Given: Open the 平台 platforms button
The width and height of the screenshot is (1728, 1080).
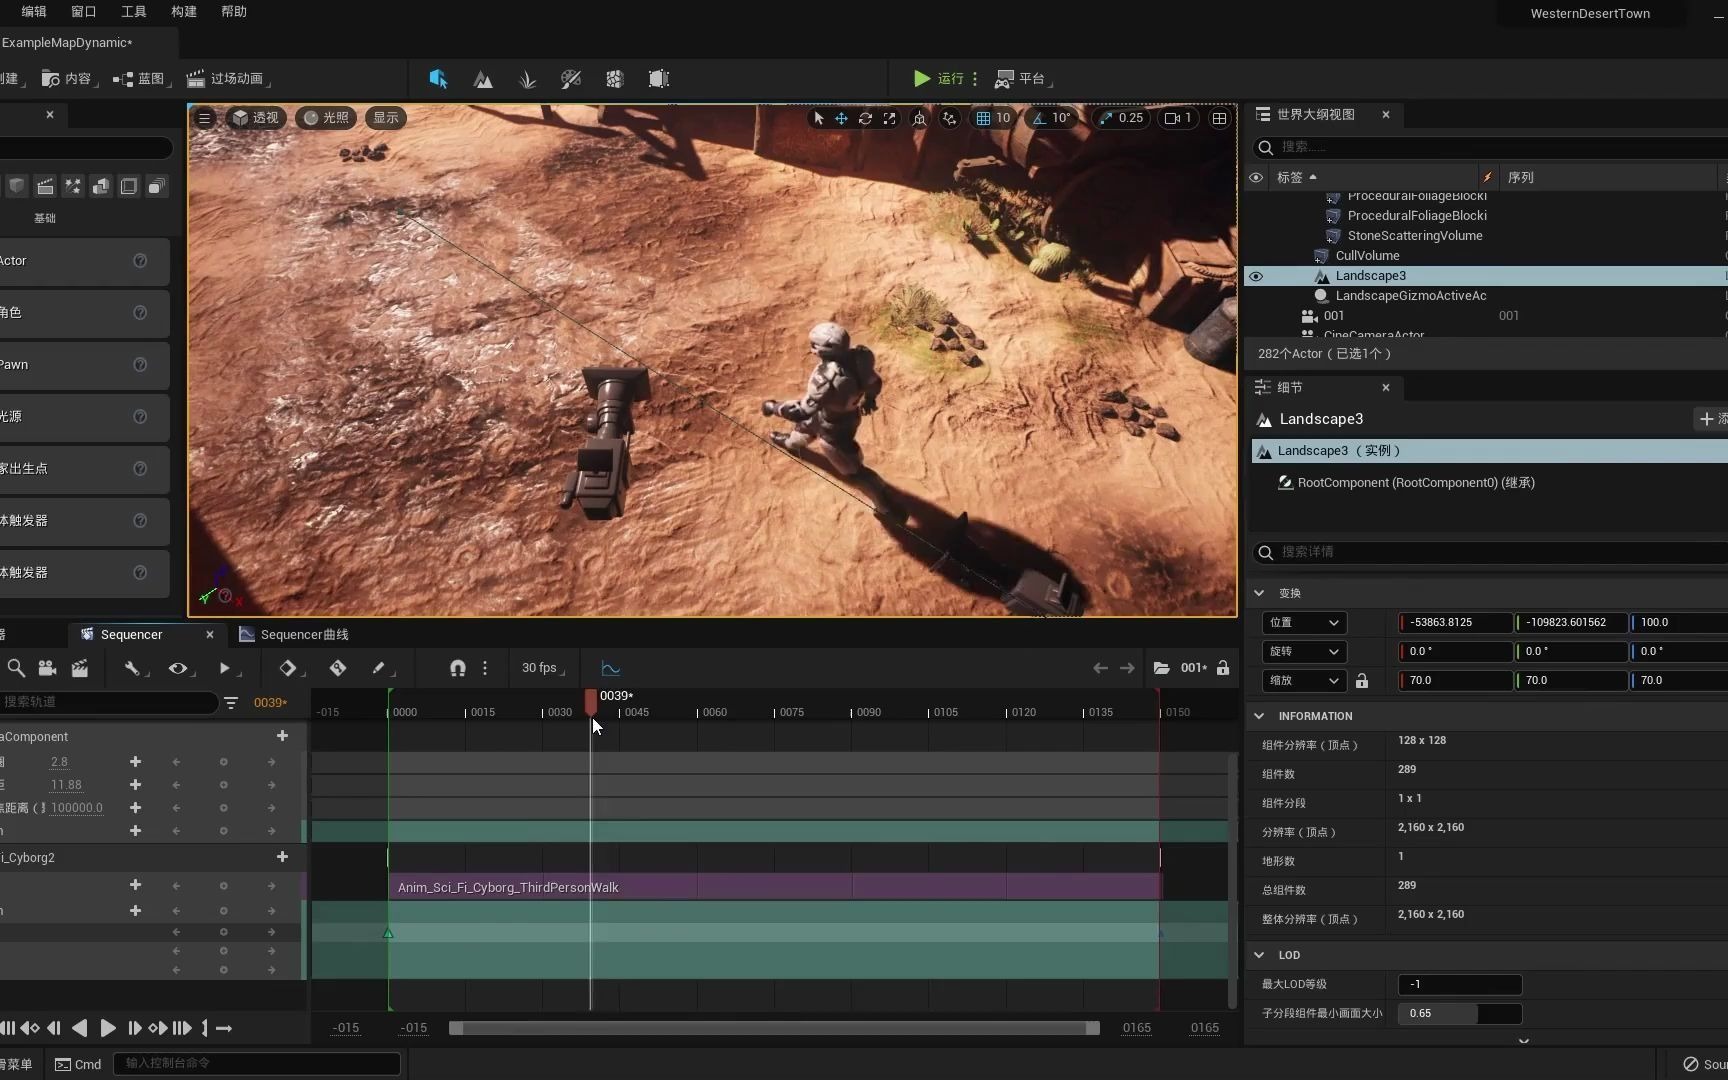Looking at the screenshot, I should point(1024,79).
